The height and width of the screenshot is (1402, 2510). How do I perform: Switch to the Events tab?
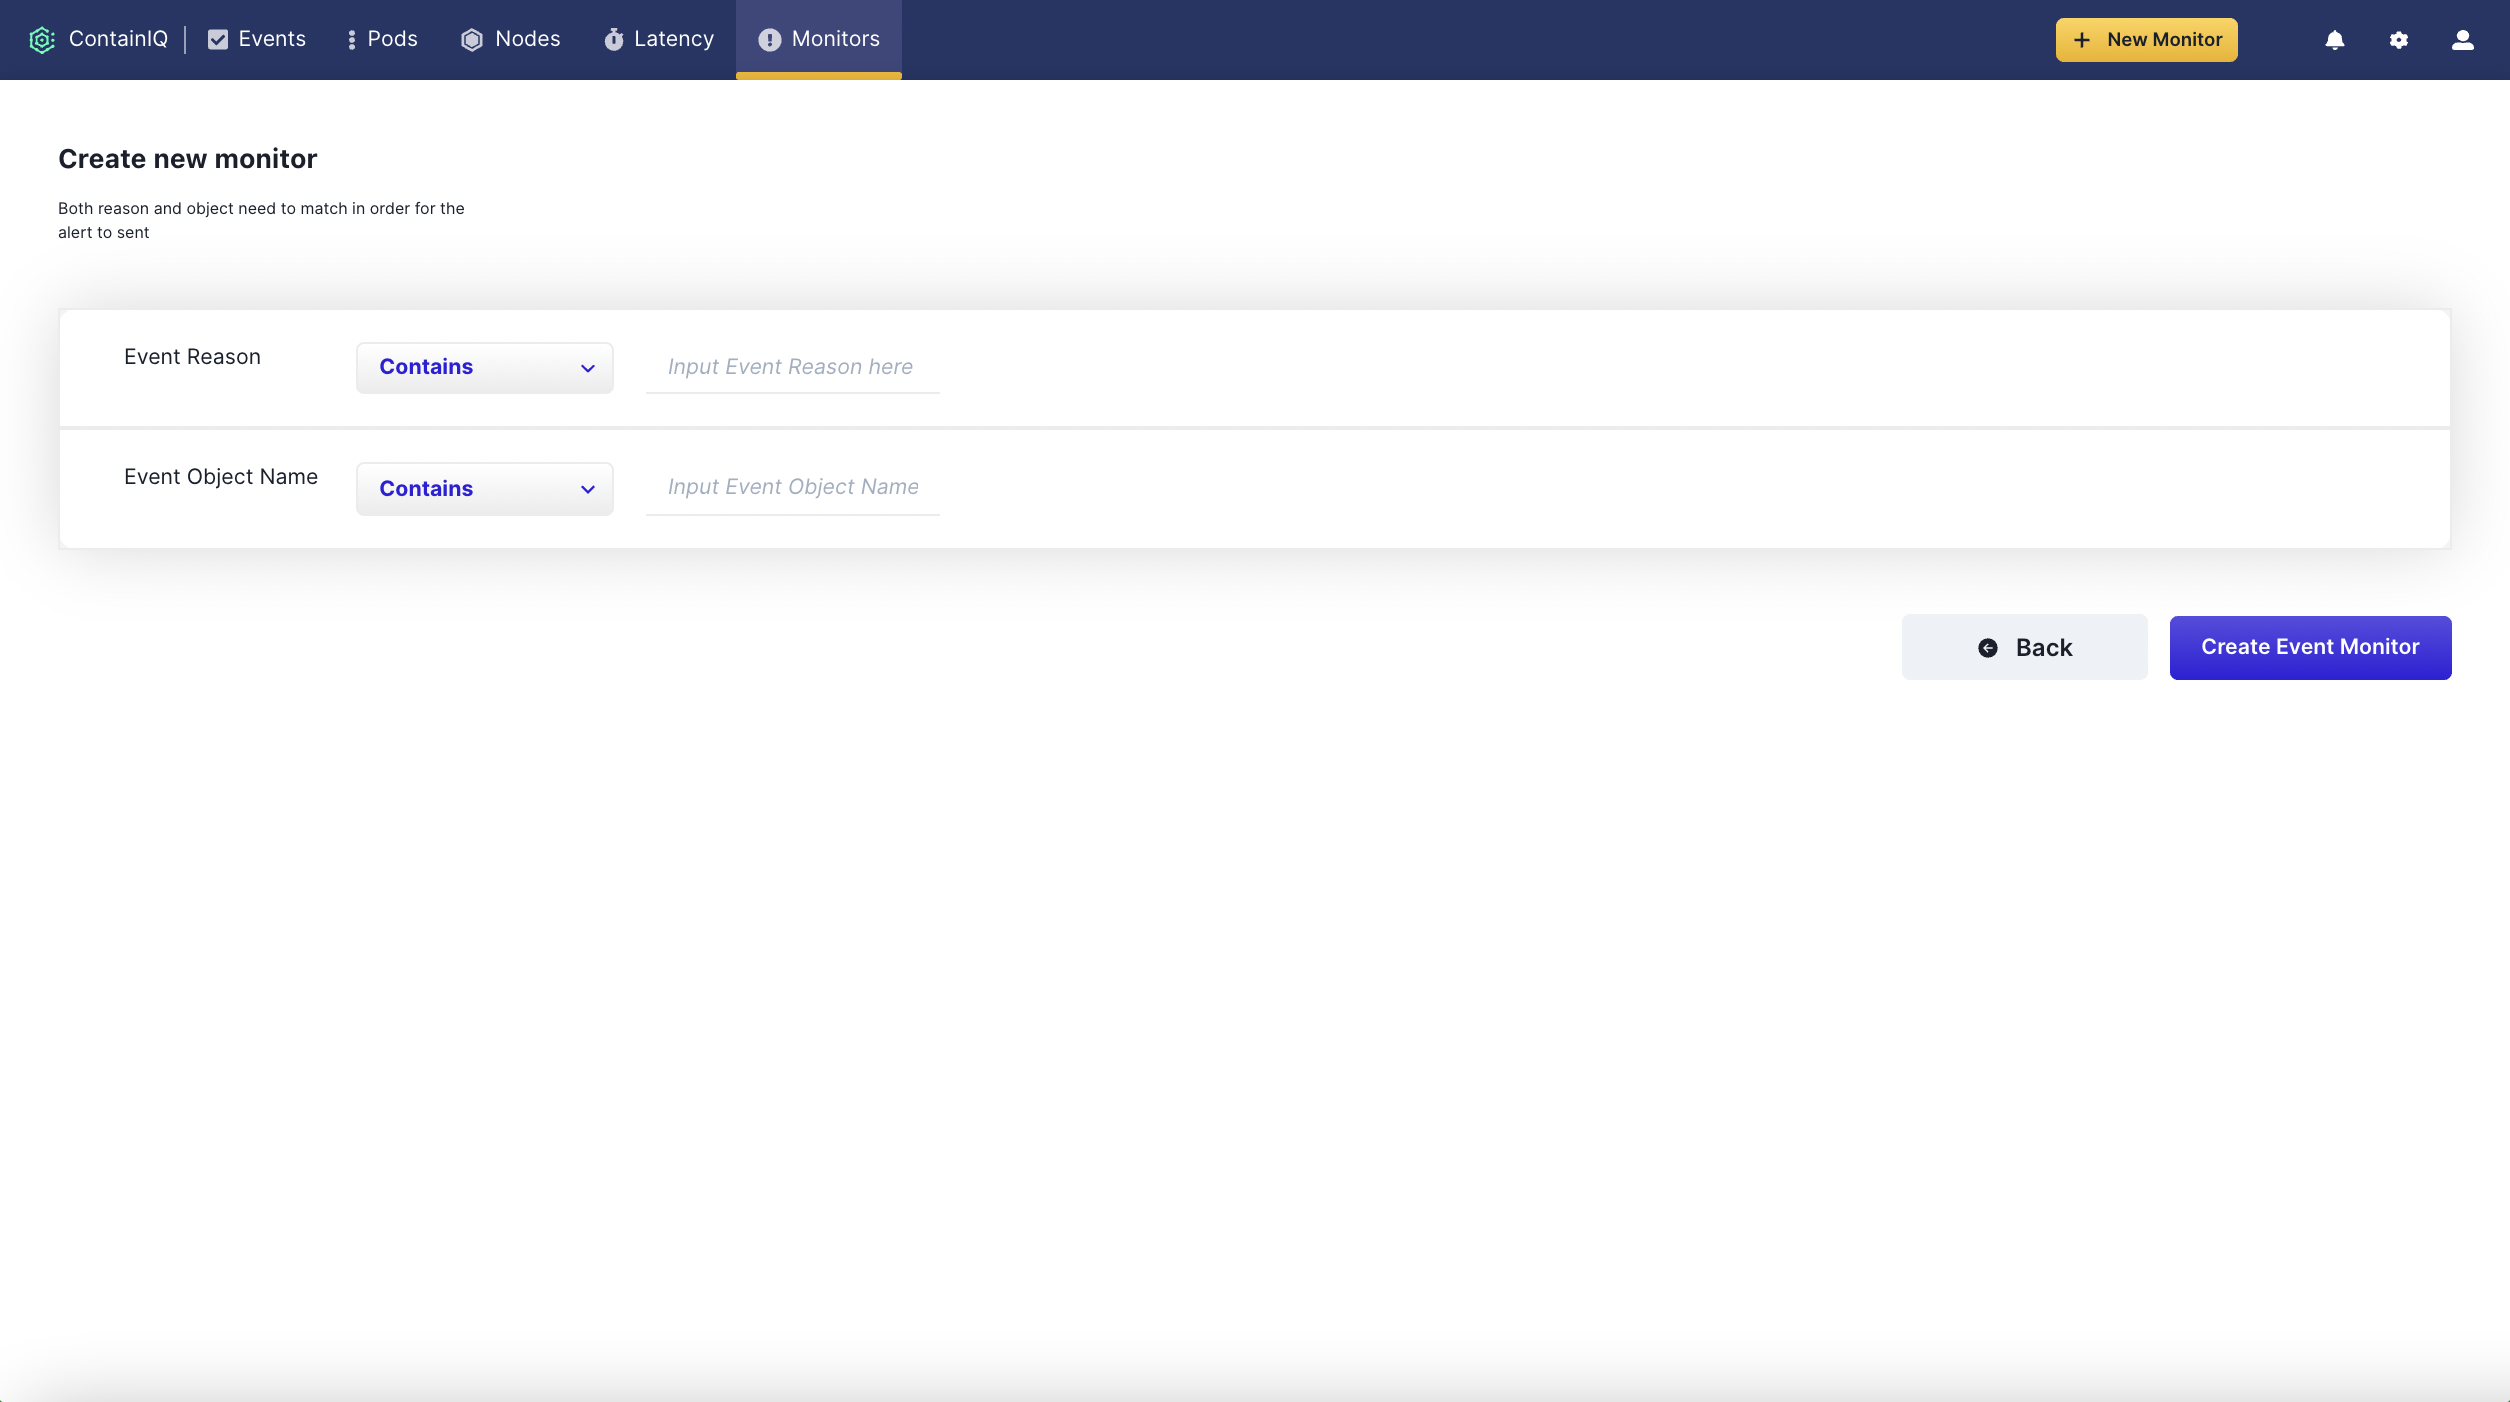[x=260, y=39]
